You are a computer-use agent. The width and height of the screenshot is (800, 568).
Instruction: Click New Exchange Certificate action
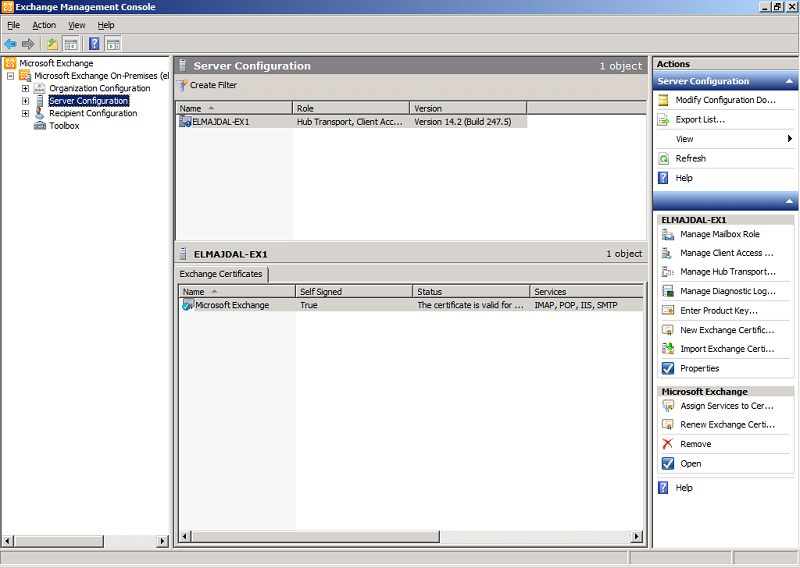point(726,330)
